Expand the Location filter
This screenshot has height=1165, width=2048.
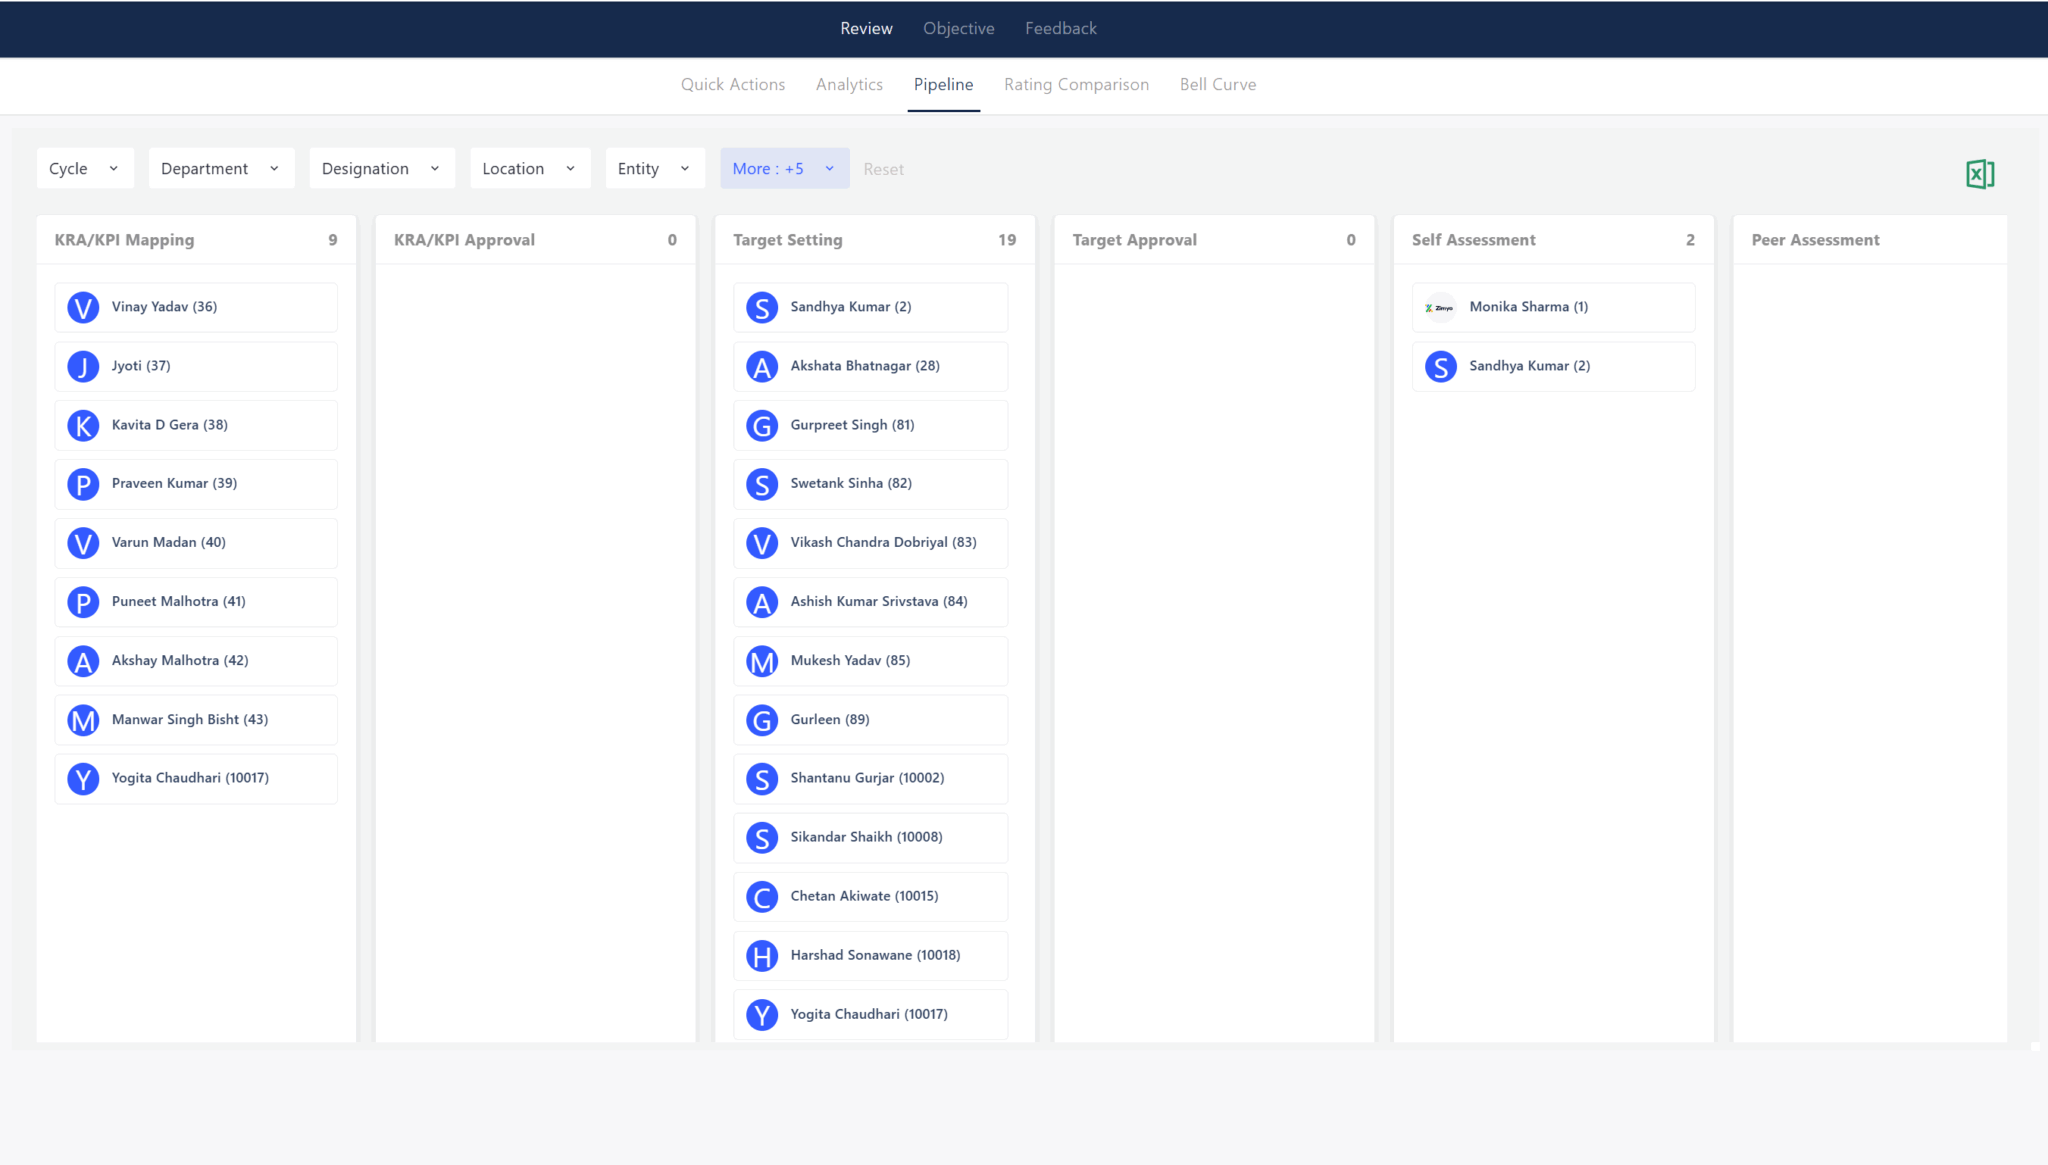[530, 168]
